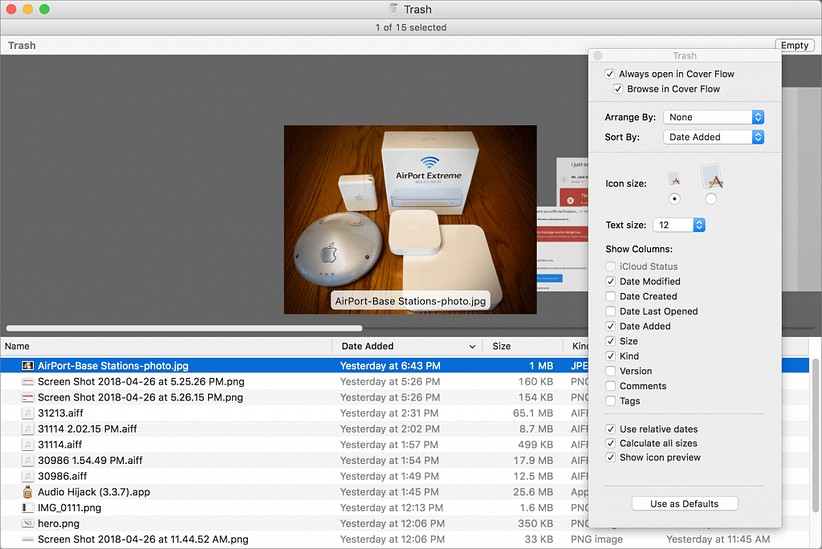The height and width of the screenshot is (549, 822).
Task: Uncheck the Kind column checkbox
Action: coord(610,356)
